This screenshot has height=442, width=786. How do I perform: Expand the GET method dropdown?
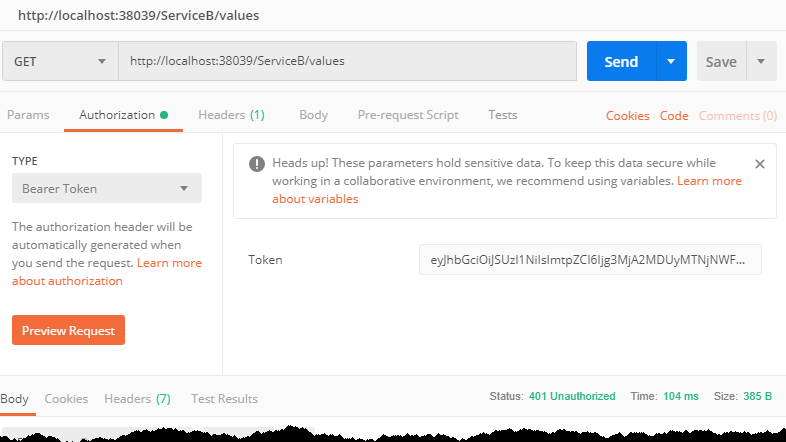point(60,61)
